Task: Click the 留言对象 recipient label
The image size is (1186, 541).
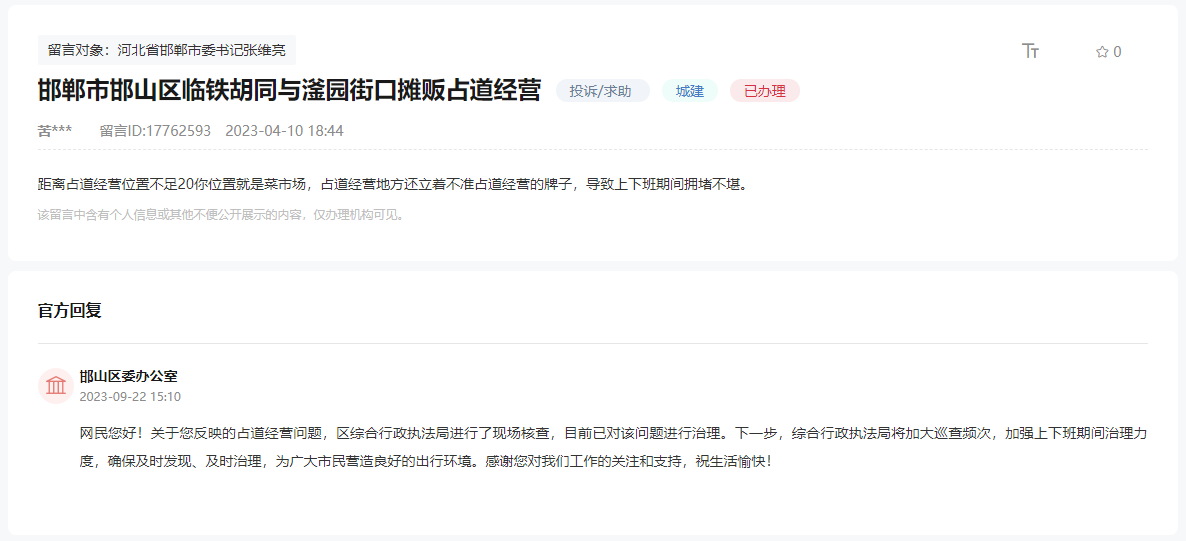Action: (x=167, y=50)
